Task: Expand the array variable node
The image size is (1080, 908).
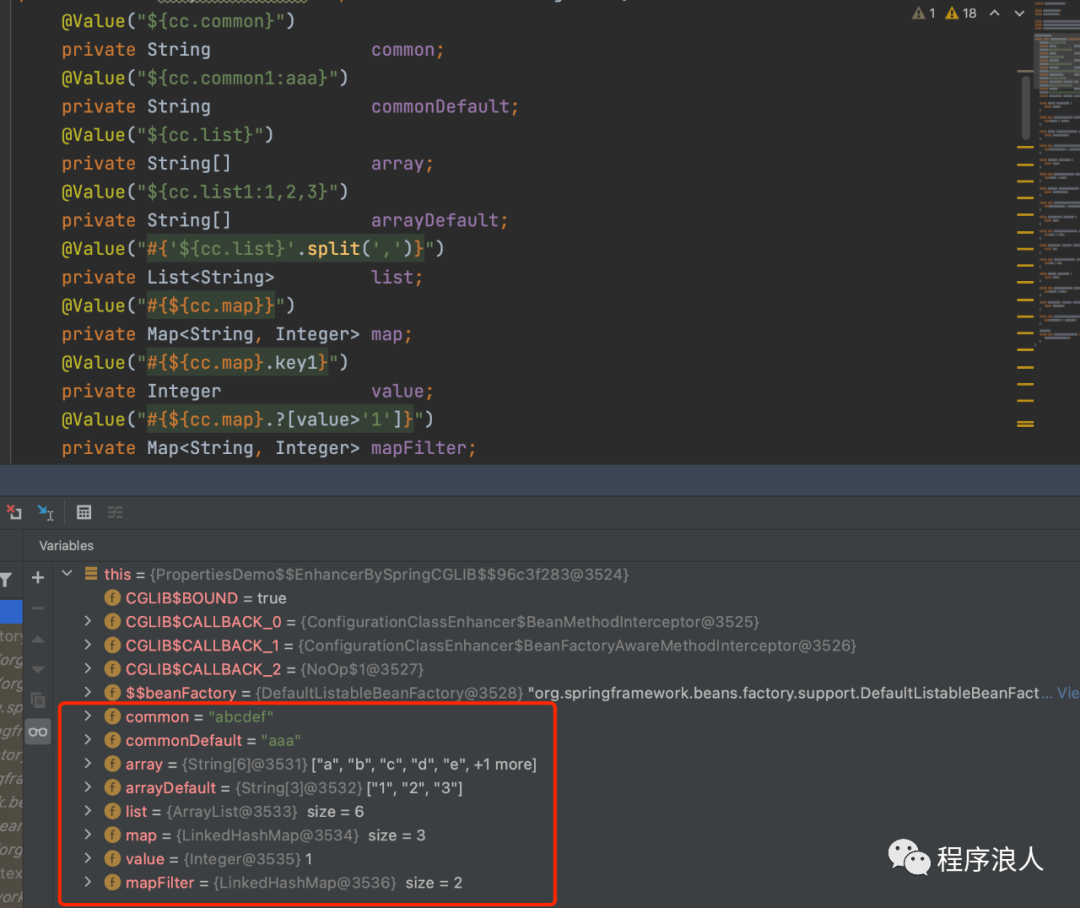Action: coord(87,763)
